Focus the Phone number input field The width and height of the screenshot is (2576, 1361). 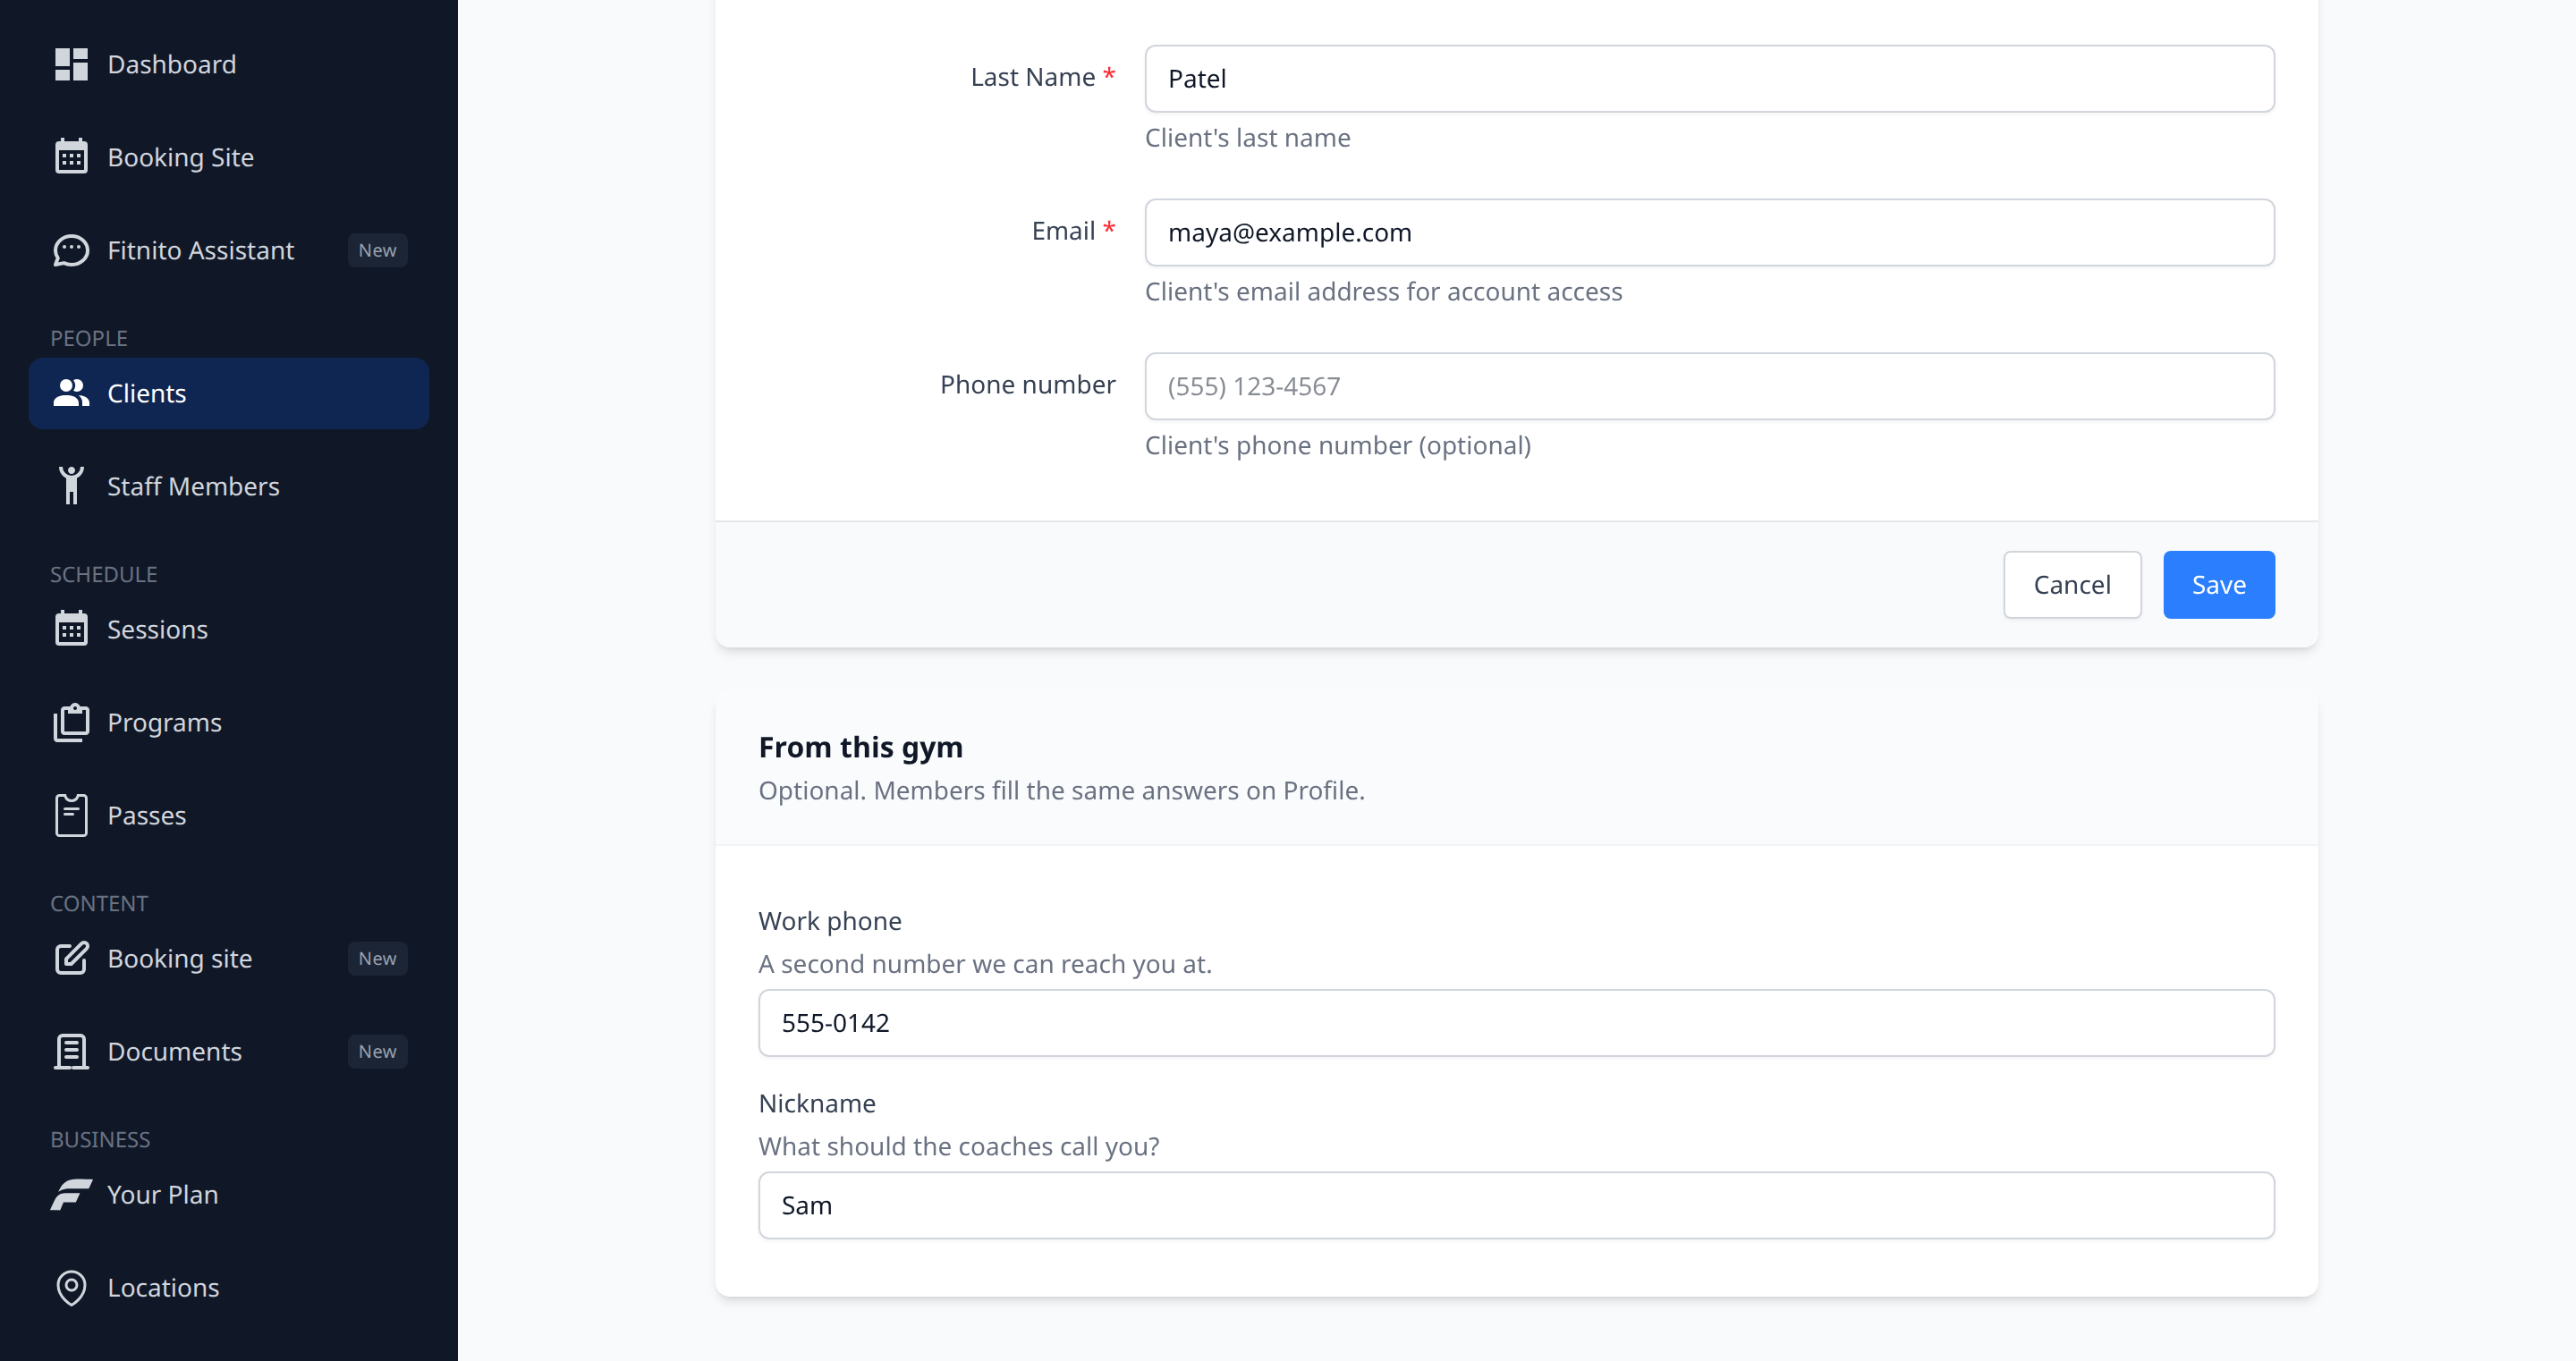click(x=1709, y=386)
